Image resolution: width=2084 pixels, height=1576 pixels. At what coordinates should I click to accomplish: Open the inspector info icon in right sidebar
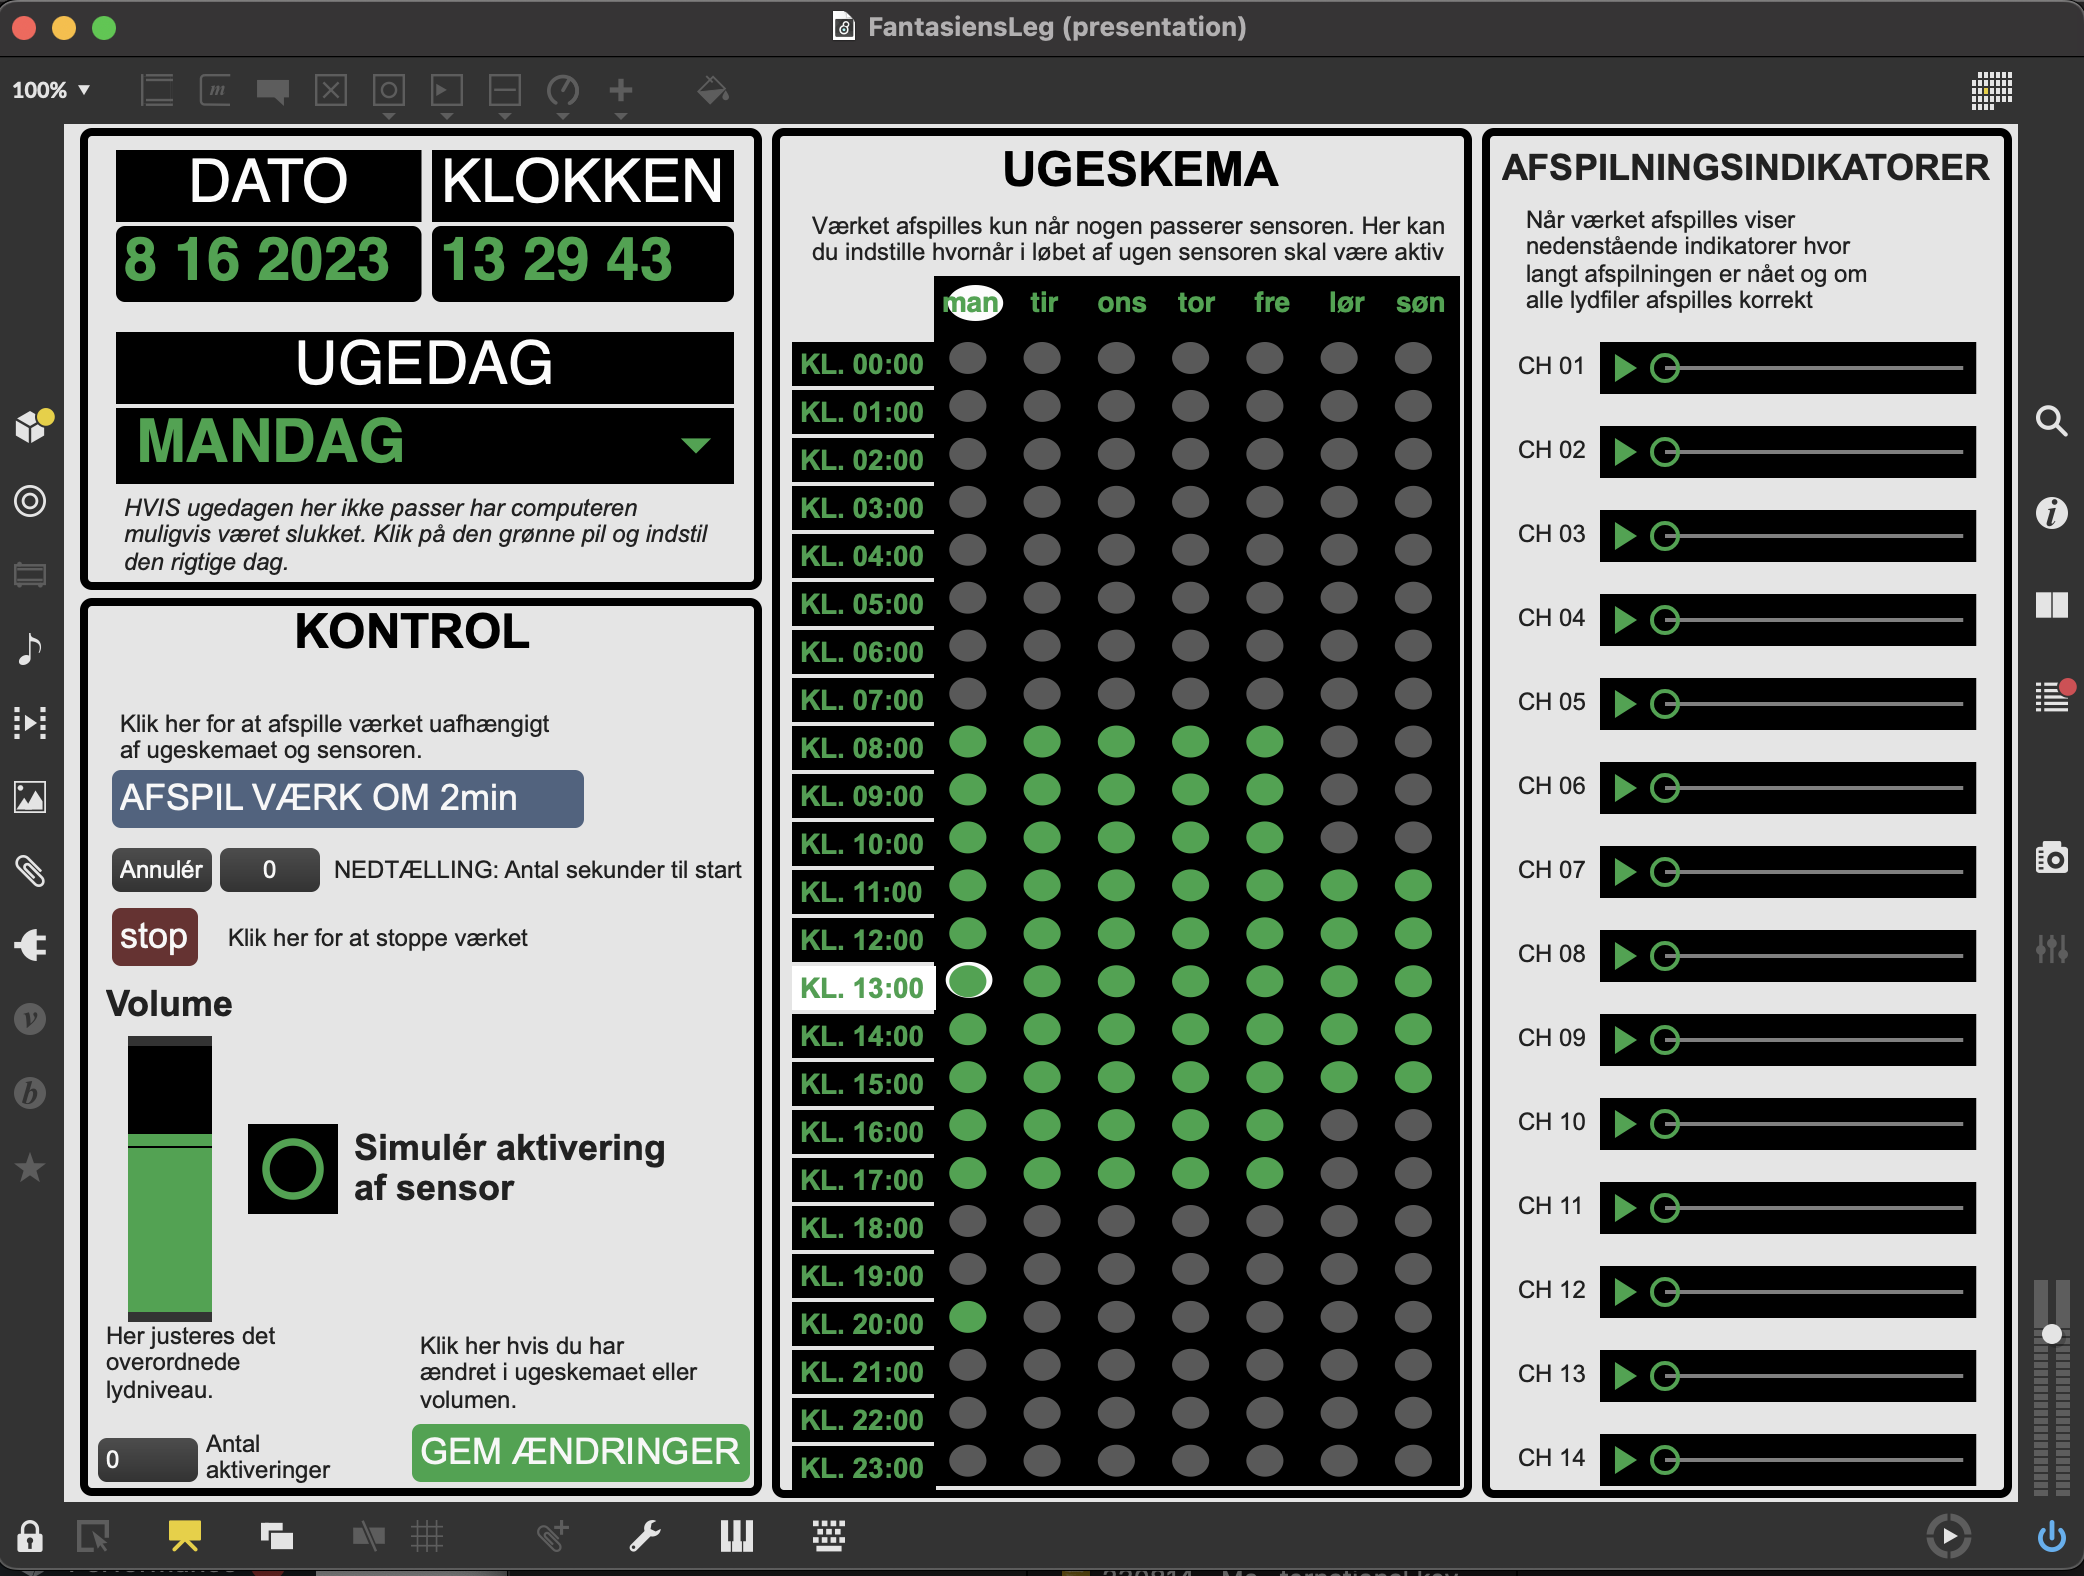point(2051,513)
